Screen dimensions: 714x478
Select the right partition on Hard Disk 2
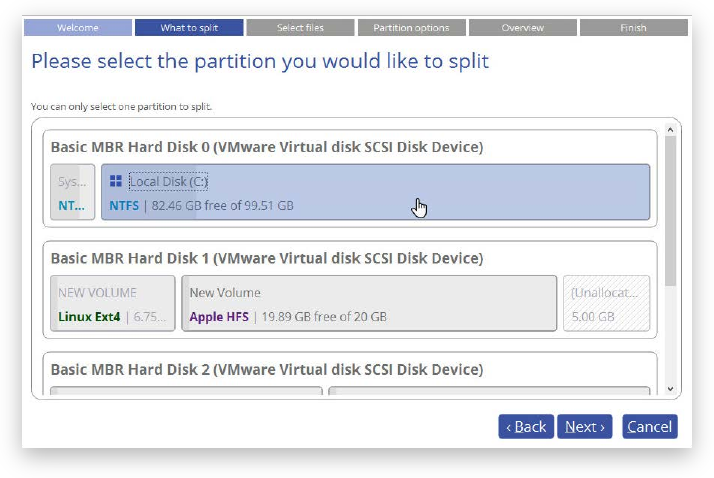488,393
